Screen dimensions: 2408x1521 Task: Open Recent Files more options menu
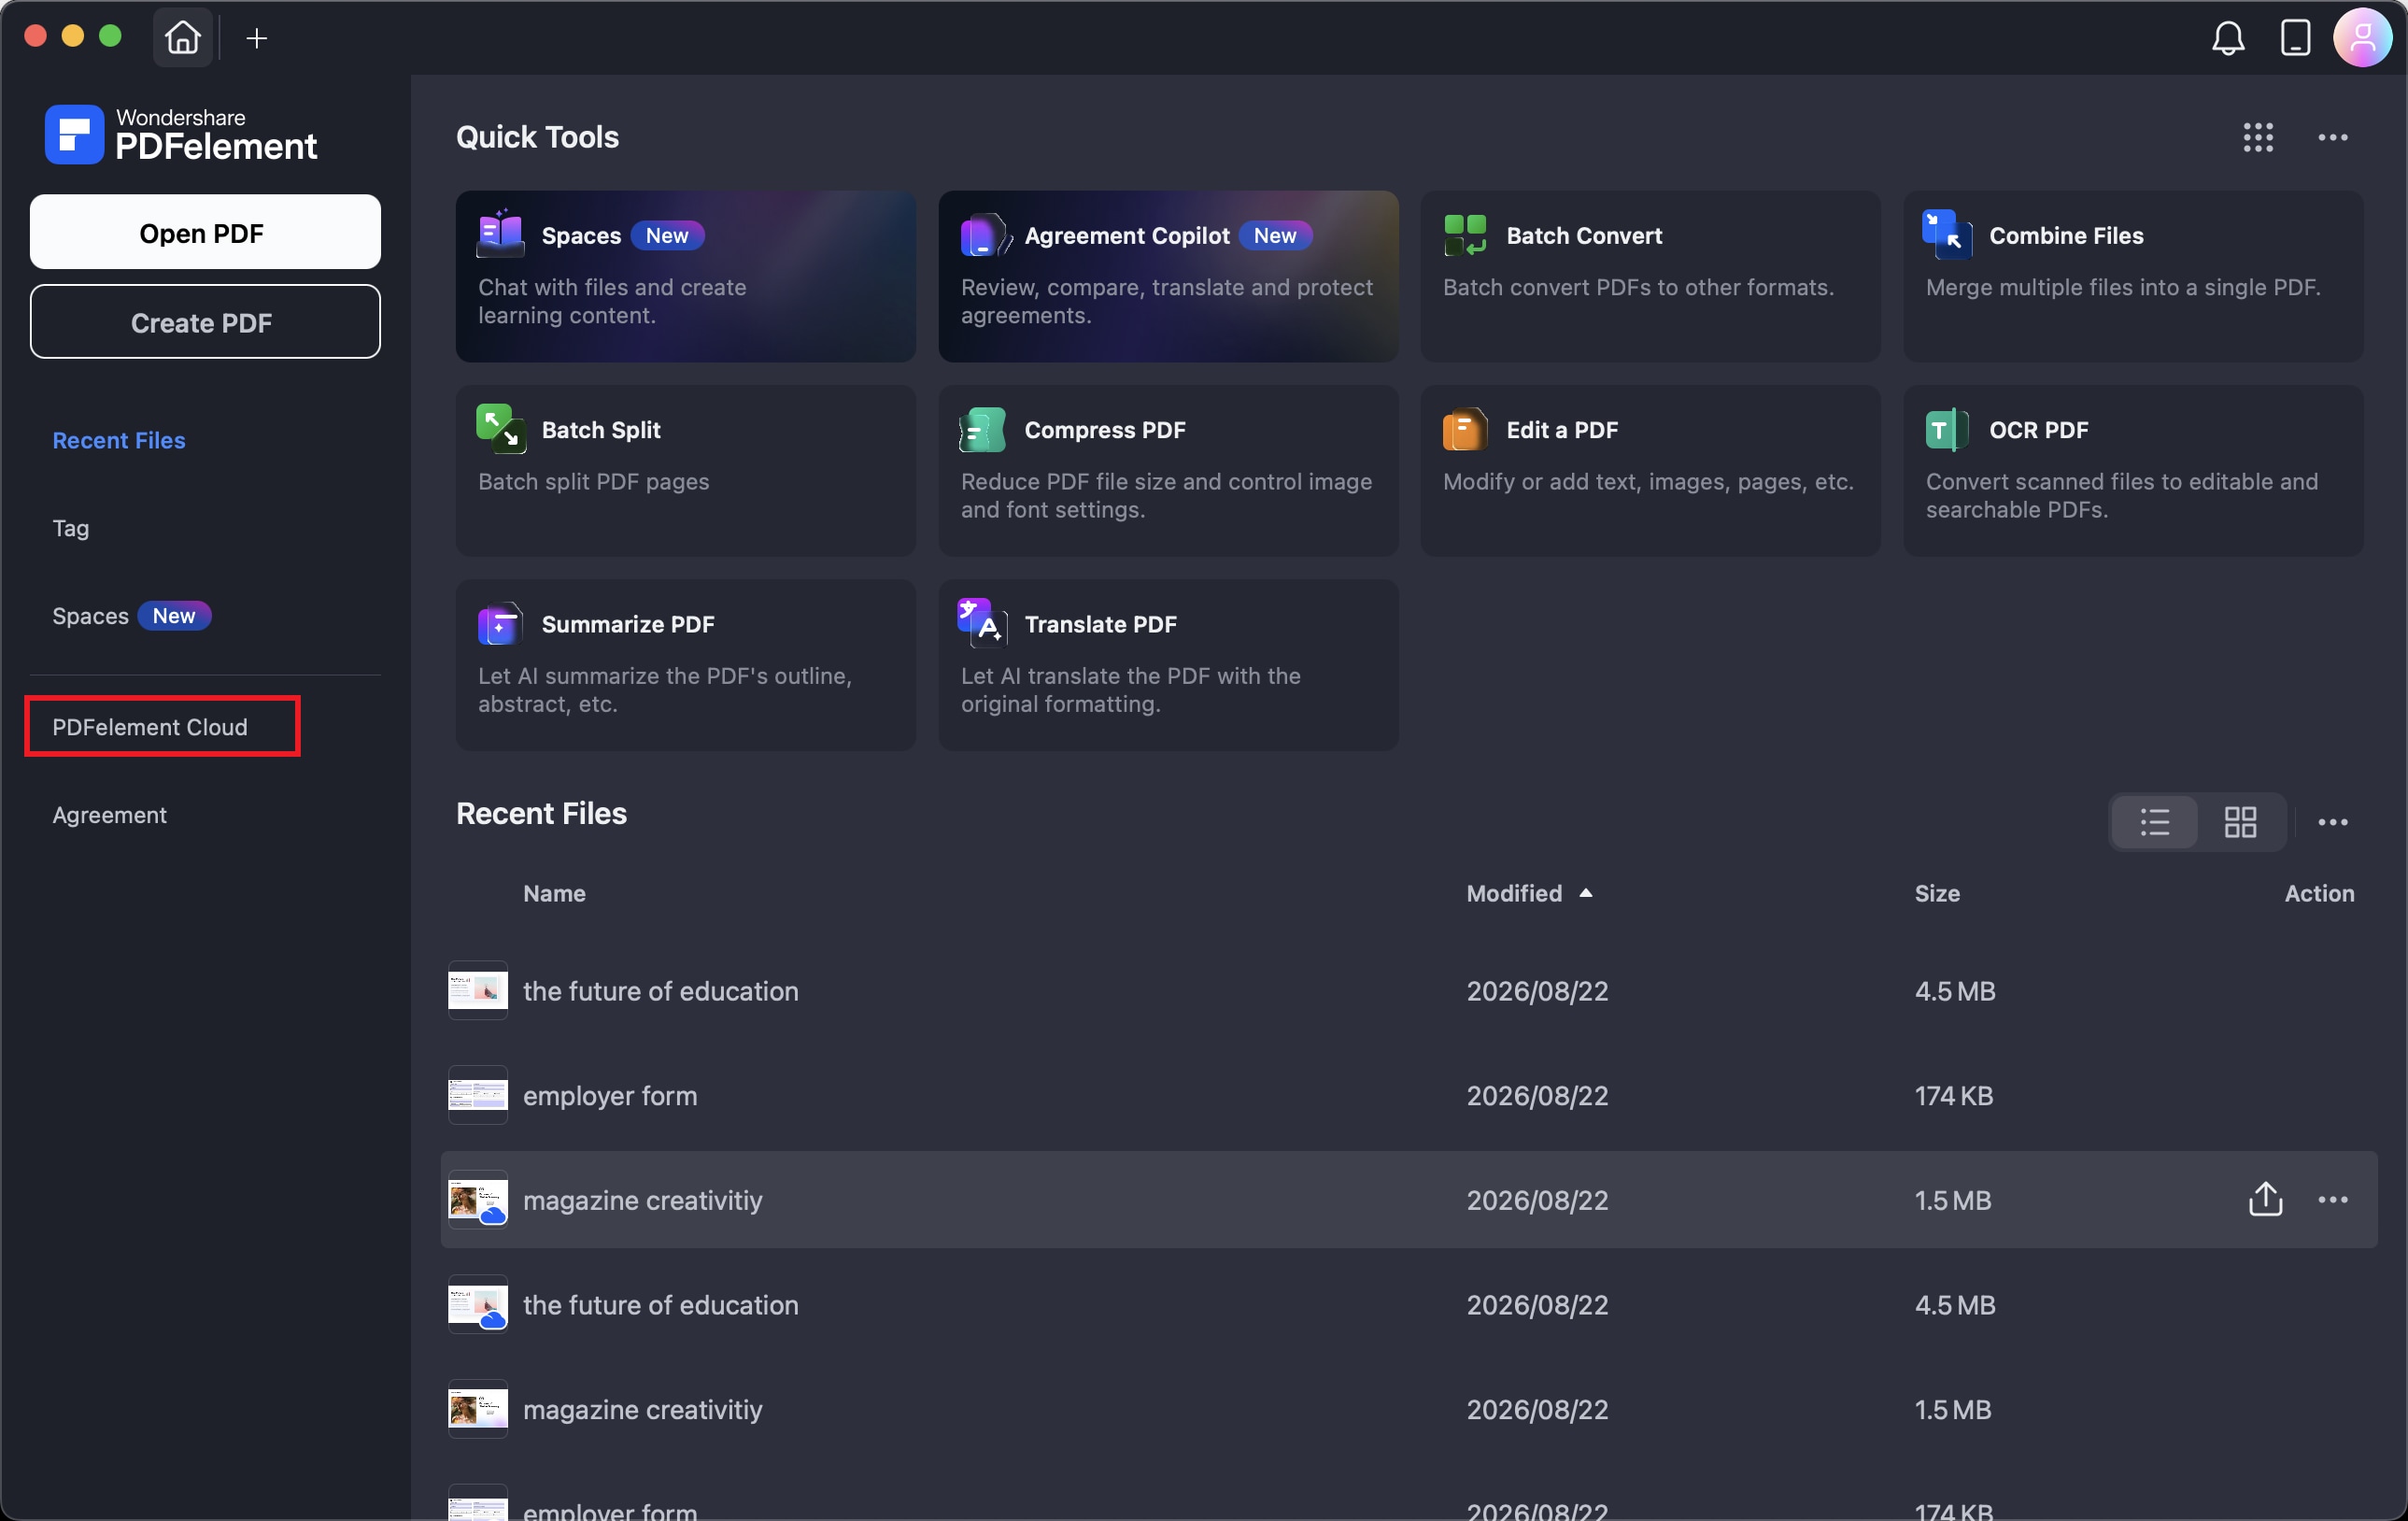(2332, 822)
